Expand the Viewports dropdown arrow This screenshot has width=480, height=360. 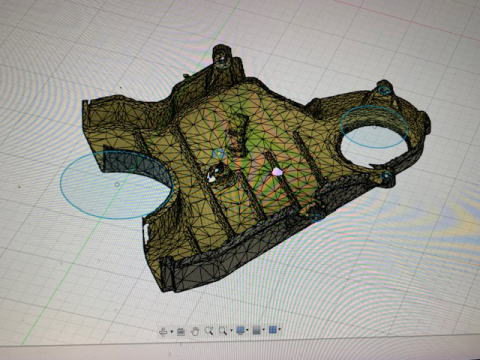pos(280,329)
